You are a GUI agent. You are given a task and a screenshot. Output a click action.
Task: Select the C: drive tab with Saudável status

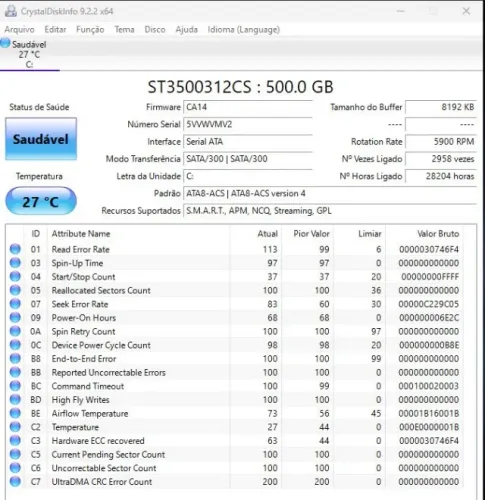coord(29,54)
